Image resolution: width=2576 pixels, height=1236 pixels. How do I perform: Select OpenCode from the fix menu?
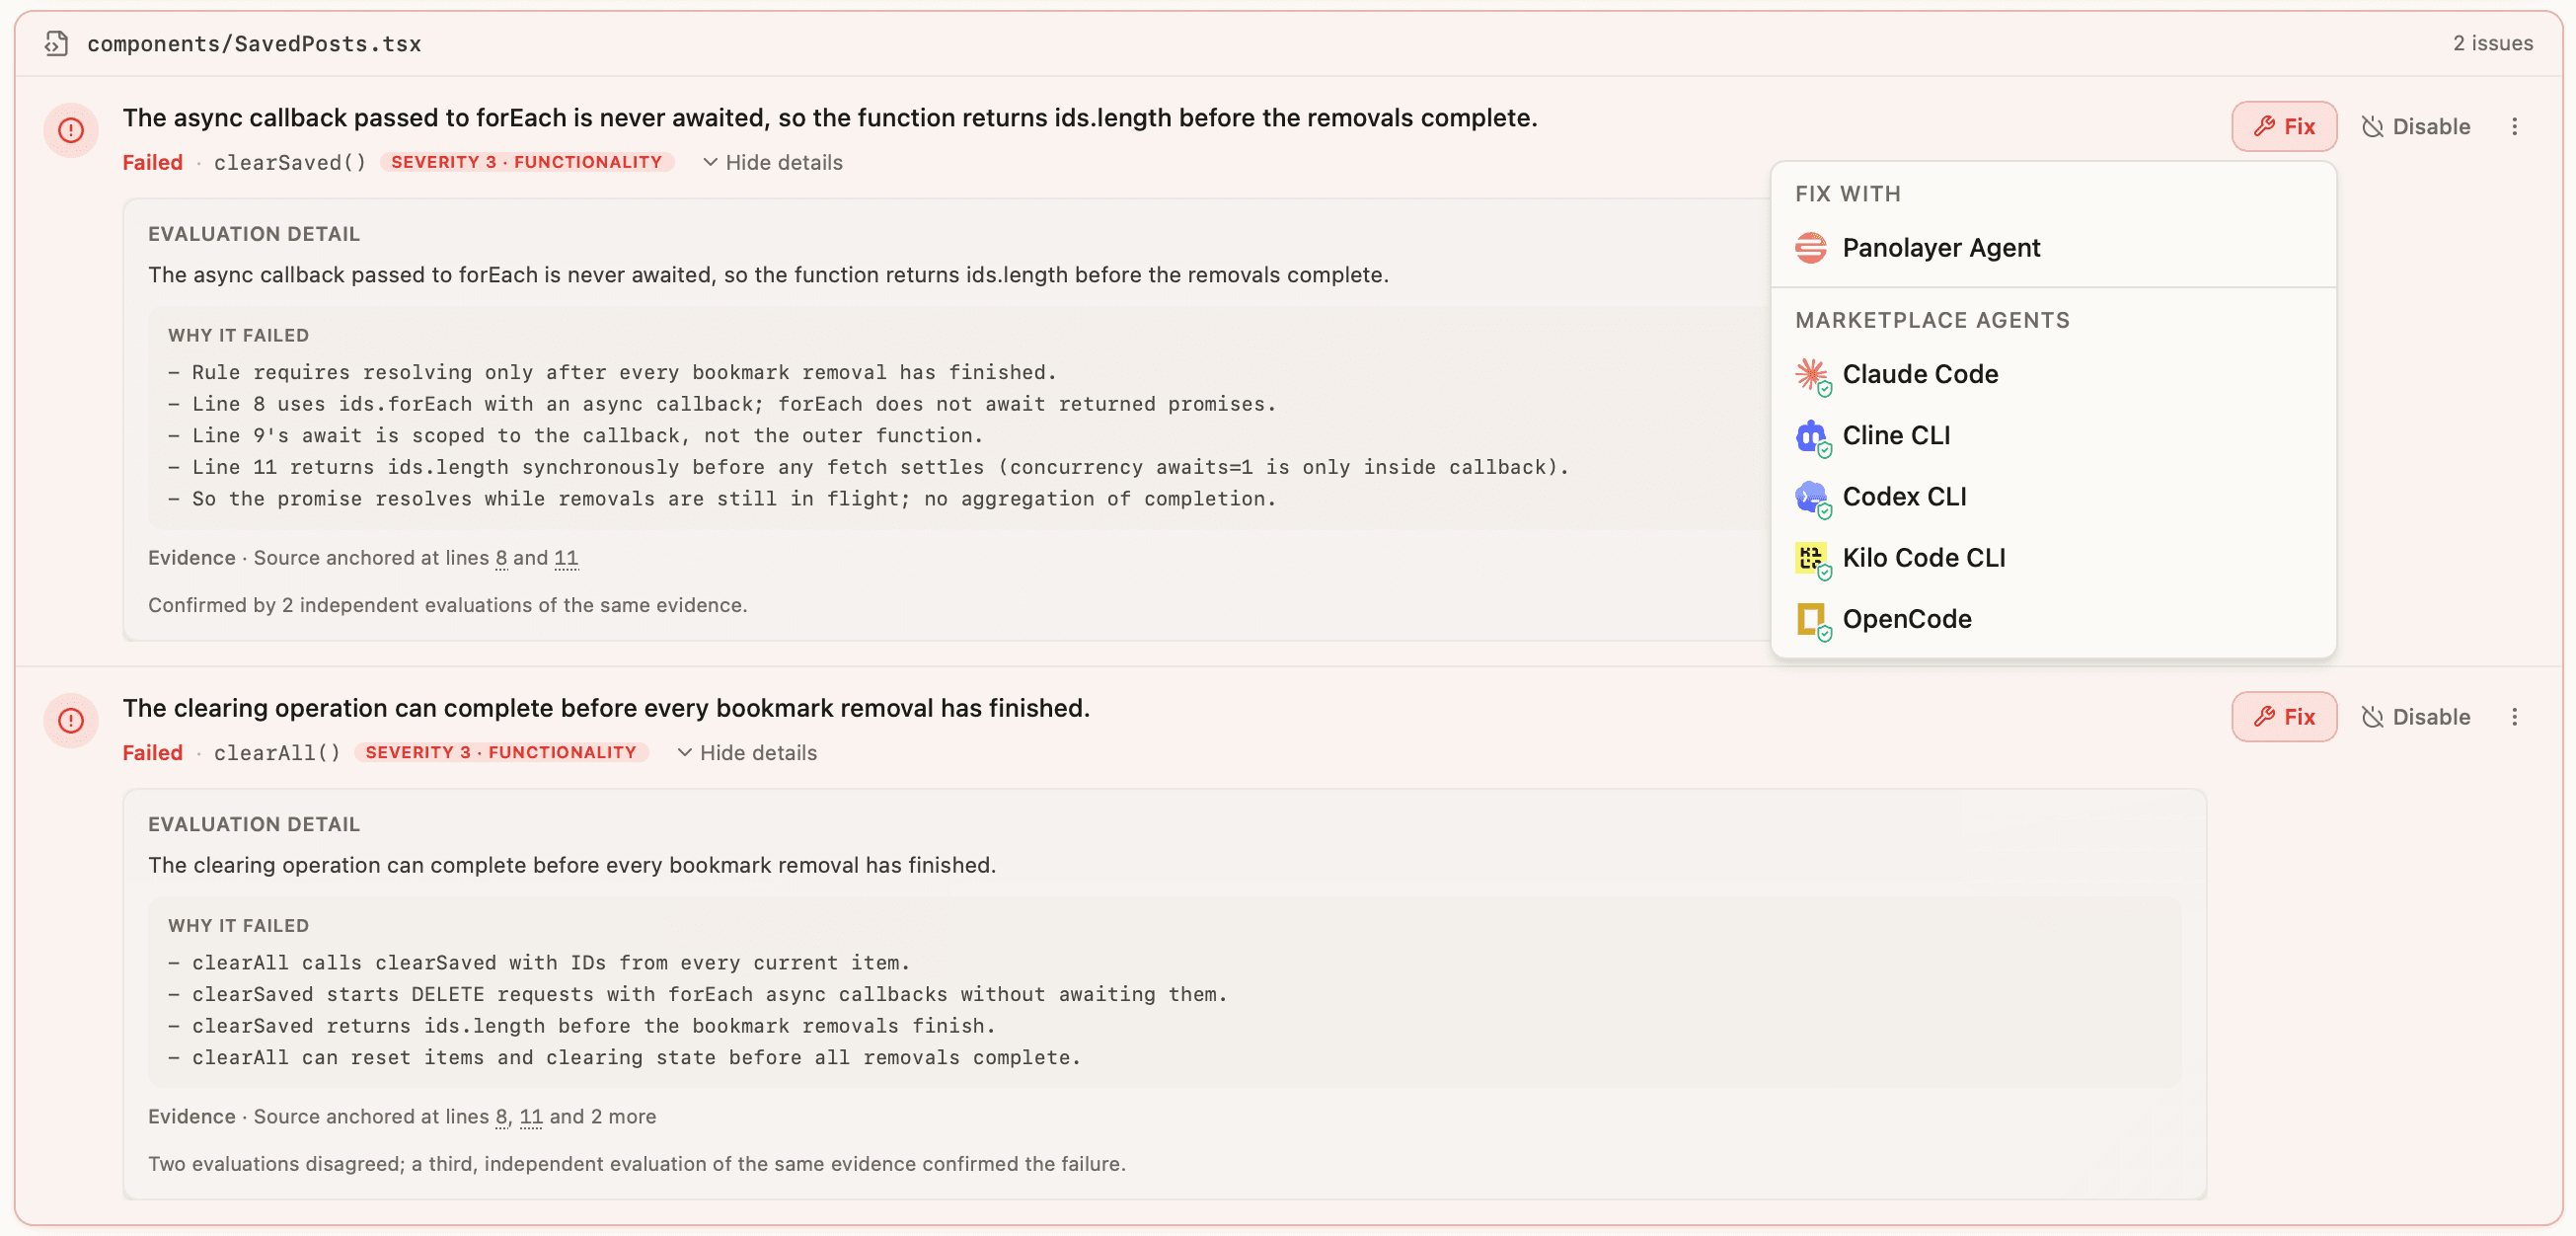tap(2052, 618)
